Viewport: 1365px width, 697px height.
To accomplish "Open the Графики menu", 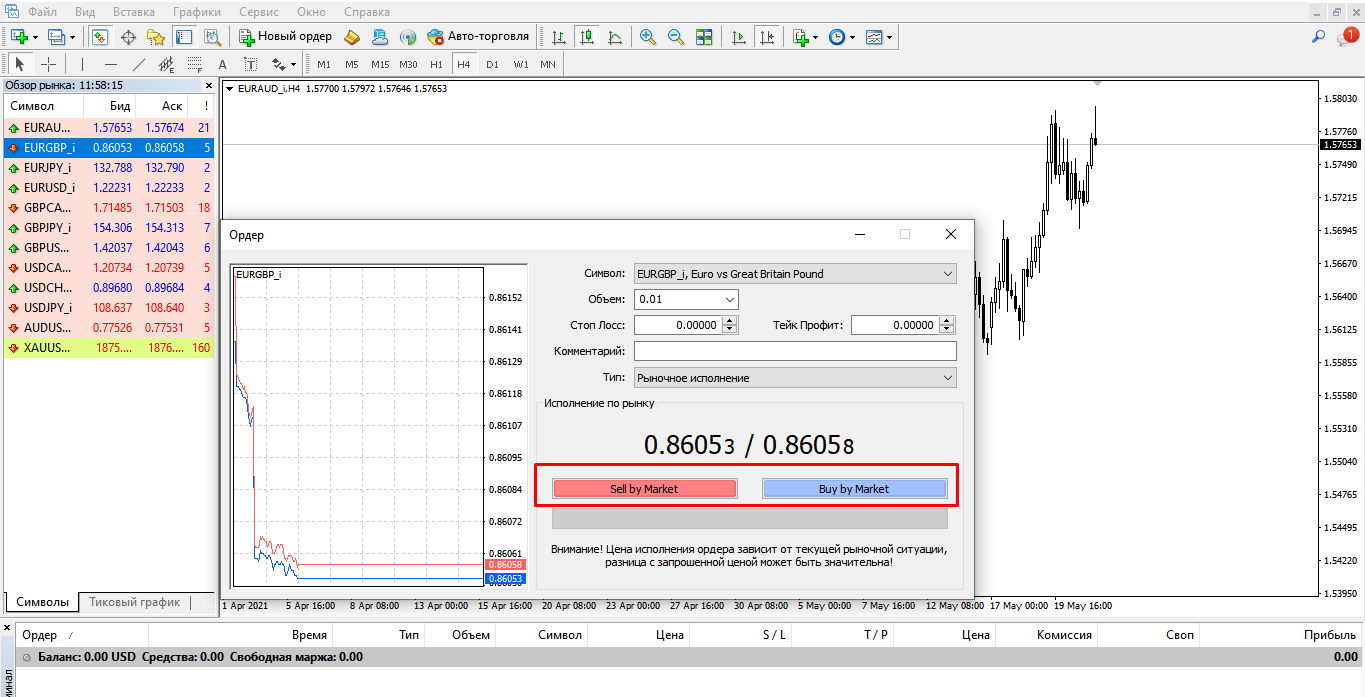I will point(197,12).
